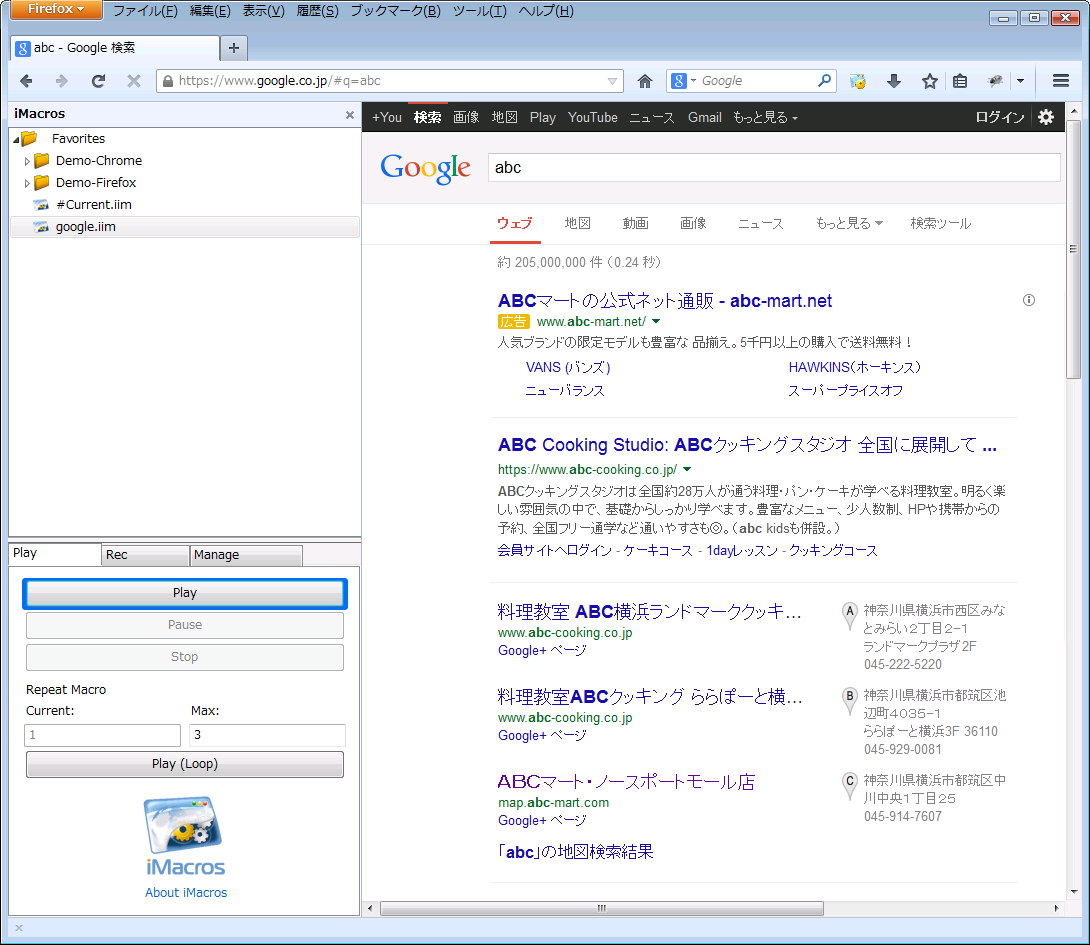This screenshot has width=1090, height=945.
Task: Click the site security lock icon
Action: tap(168, 81)
